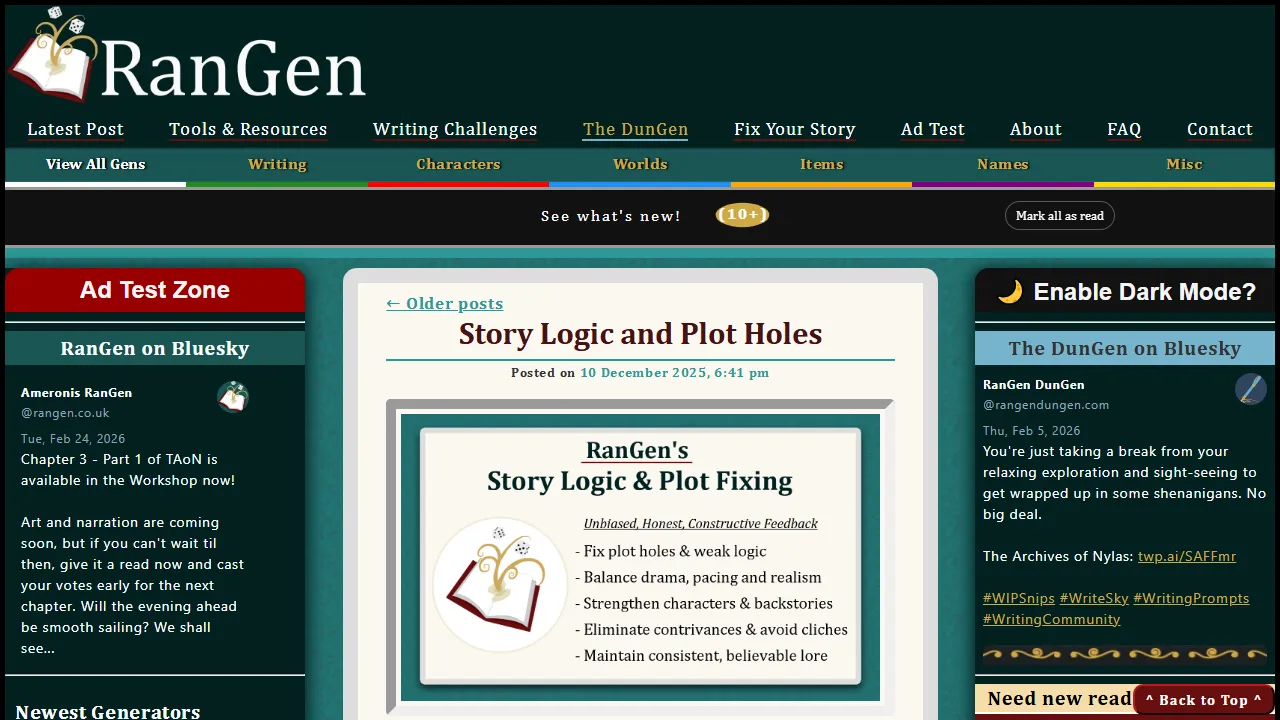The width and height of the screenshot is (1280, 720).
Task: Click the RanGen book-and-dice logo
Action: coord(54,57)
